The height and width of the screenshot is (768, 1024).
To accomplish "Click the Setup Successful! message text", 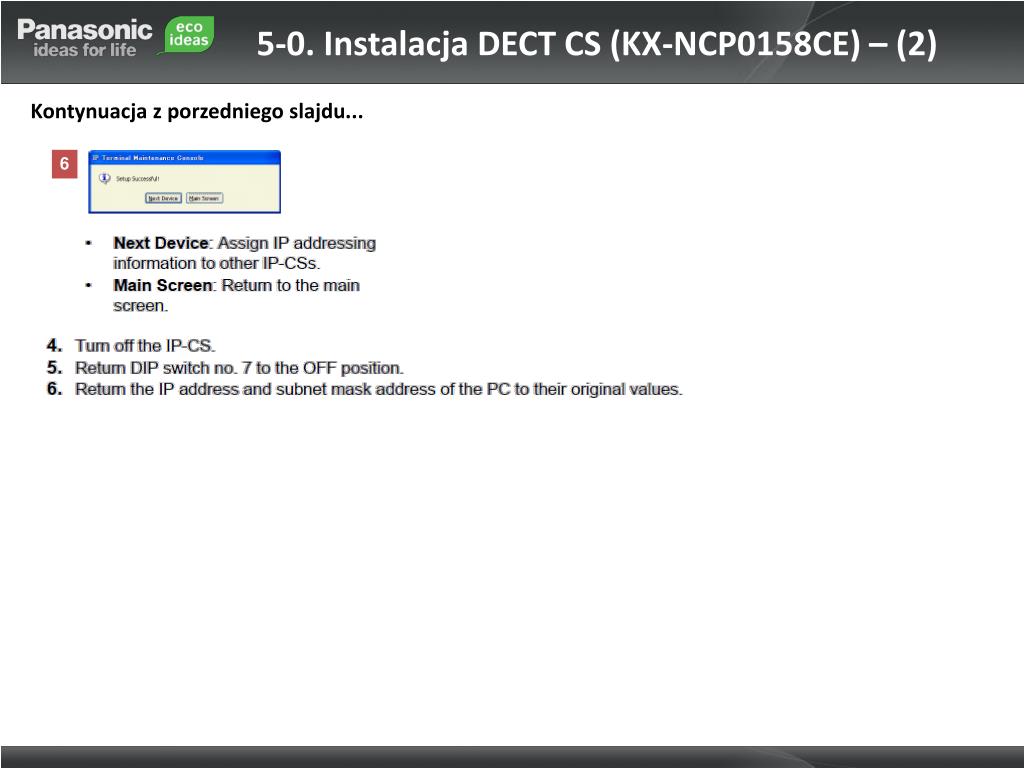I will click(138, 178).
